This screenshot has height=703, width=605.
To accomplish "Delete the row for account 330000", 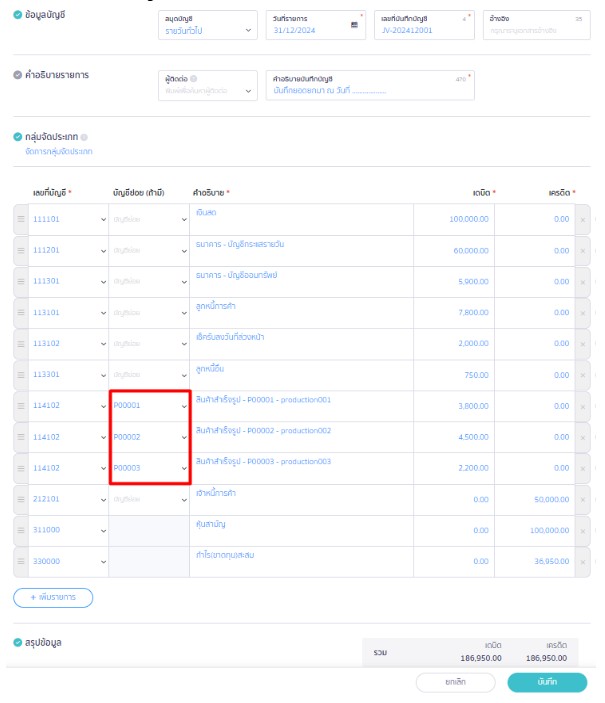I will pyautogui.click(x=583, y=562).
